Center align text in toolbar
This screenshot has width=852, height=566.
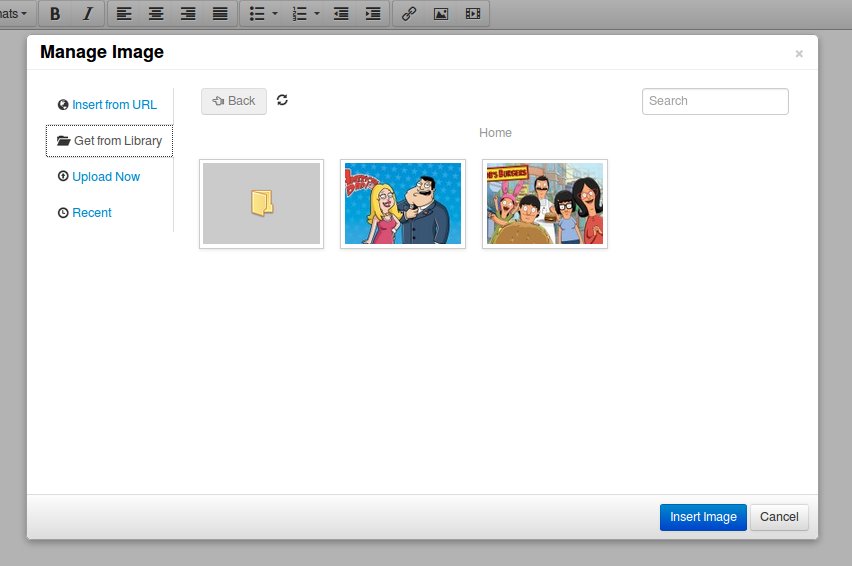156,14
